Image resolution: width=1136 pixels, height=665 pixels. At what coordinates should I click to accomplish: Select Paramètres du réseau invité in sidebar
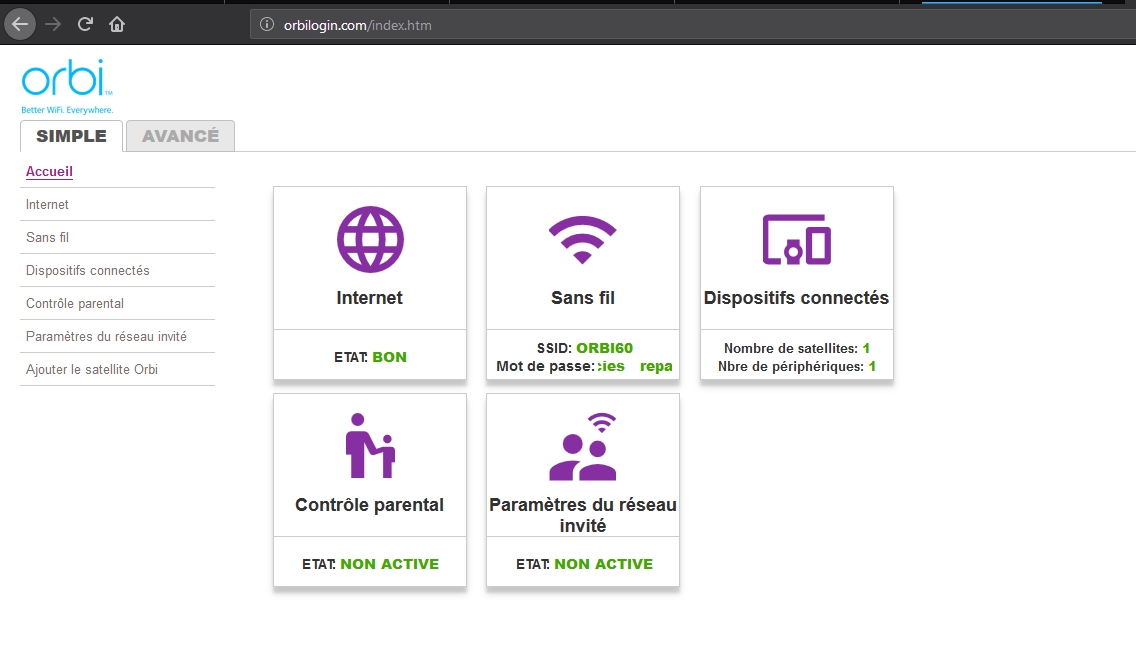(x=106, y=336)
